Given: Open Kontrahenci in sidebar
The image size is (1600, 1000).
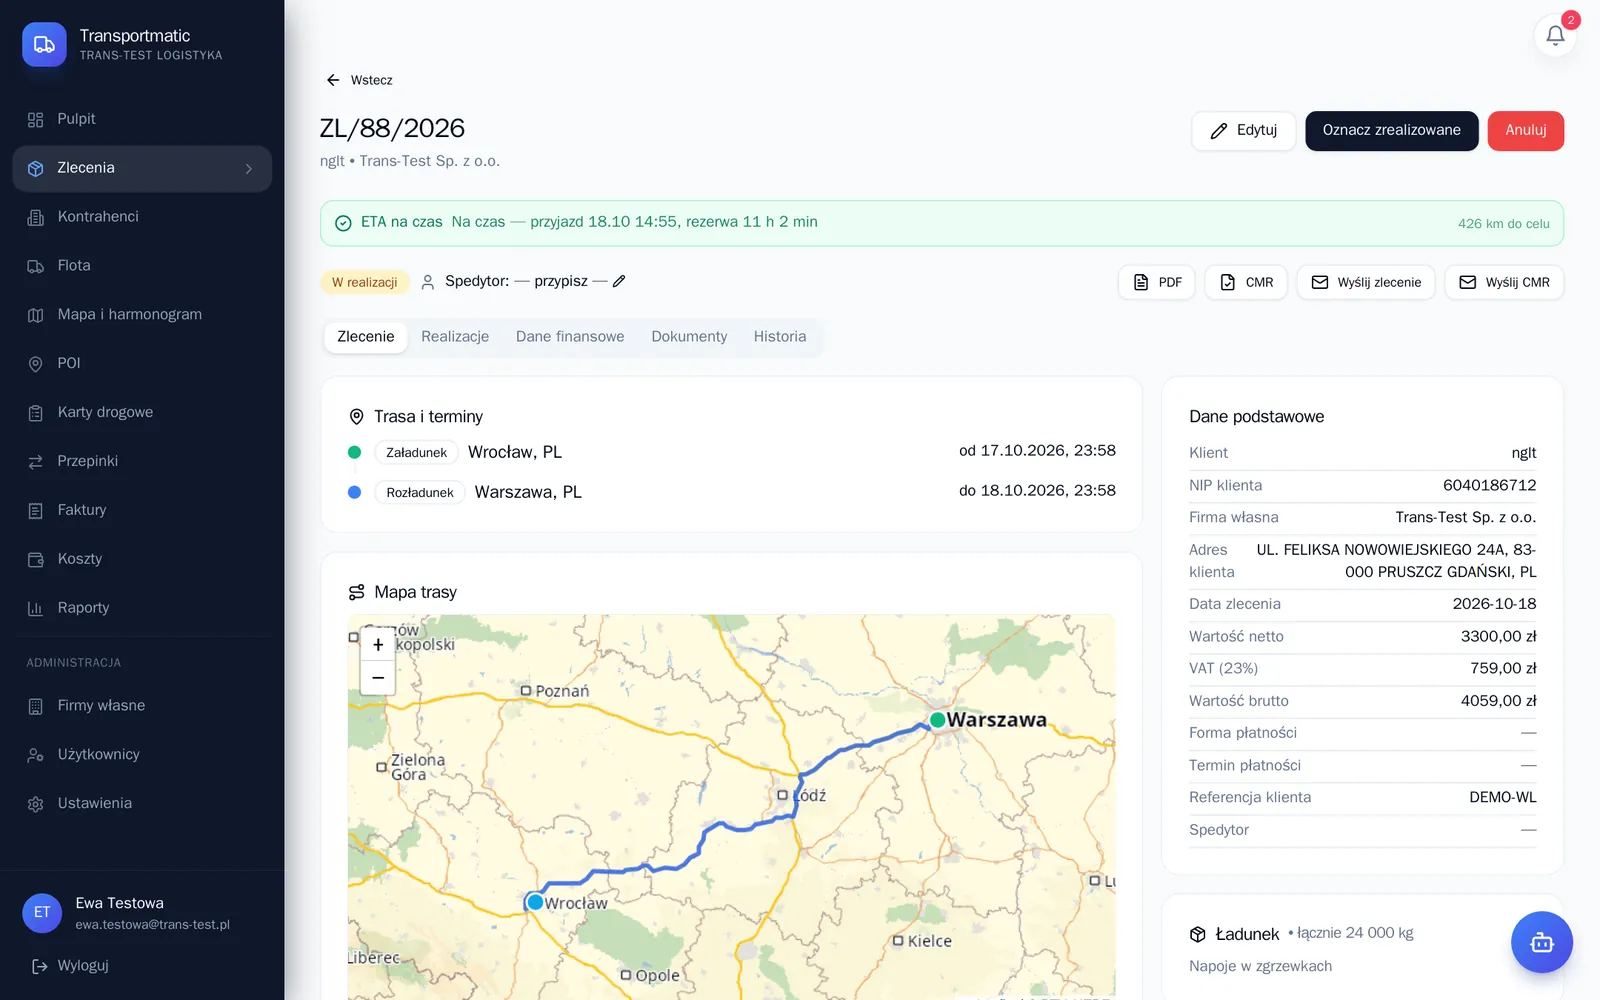Looking at the screenshot, I should point(142,217).
